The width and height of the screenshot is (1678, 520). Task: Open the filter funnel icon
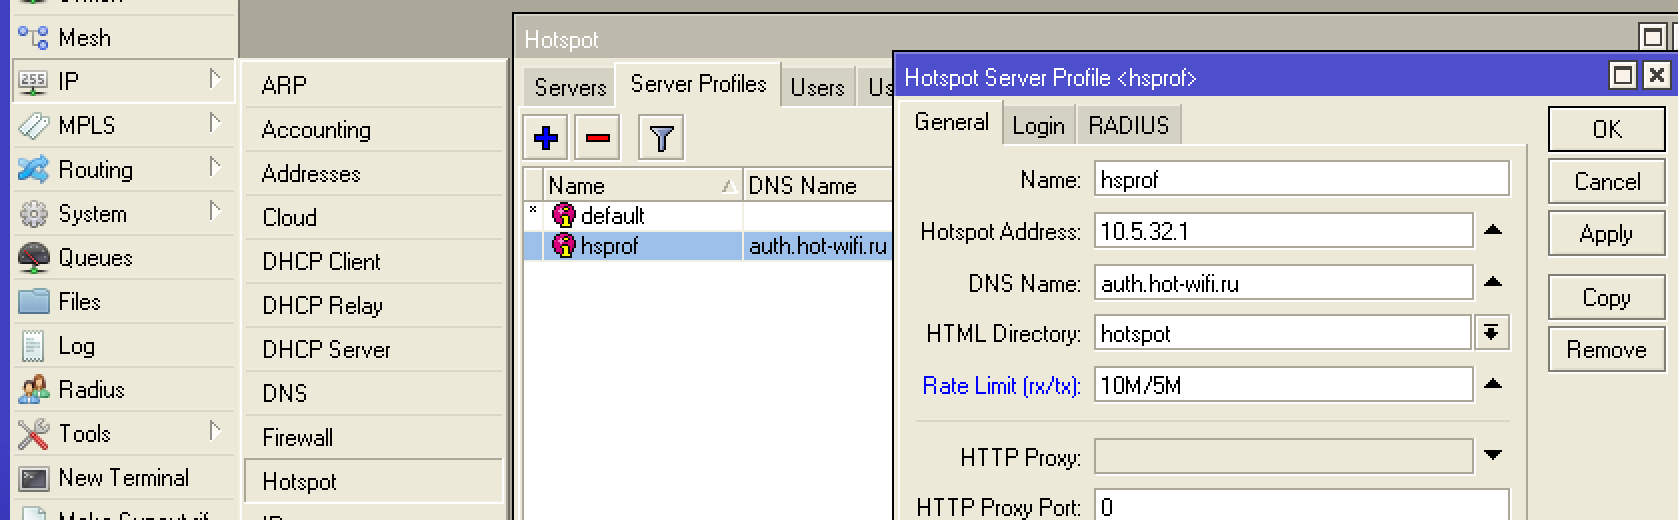(x=661, y=138)
